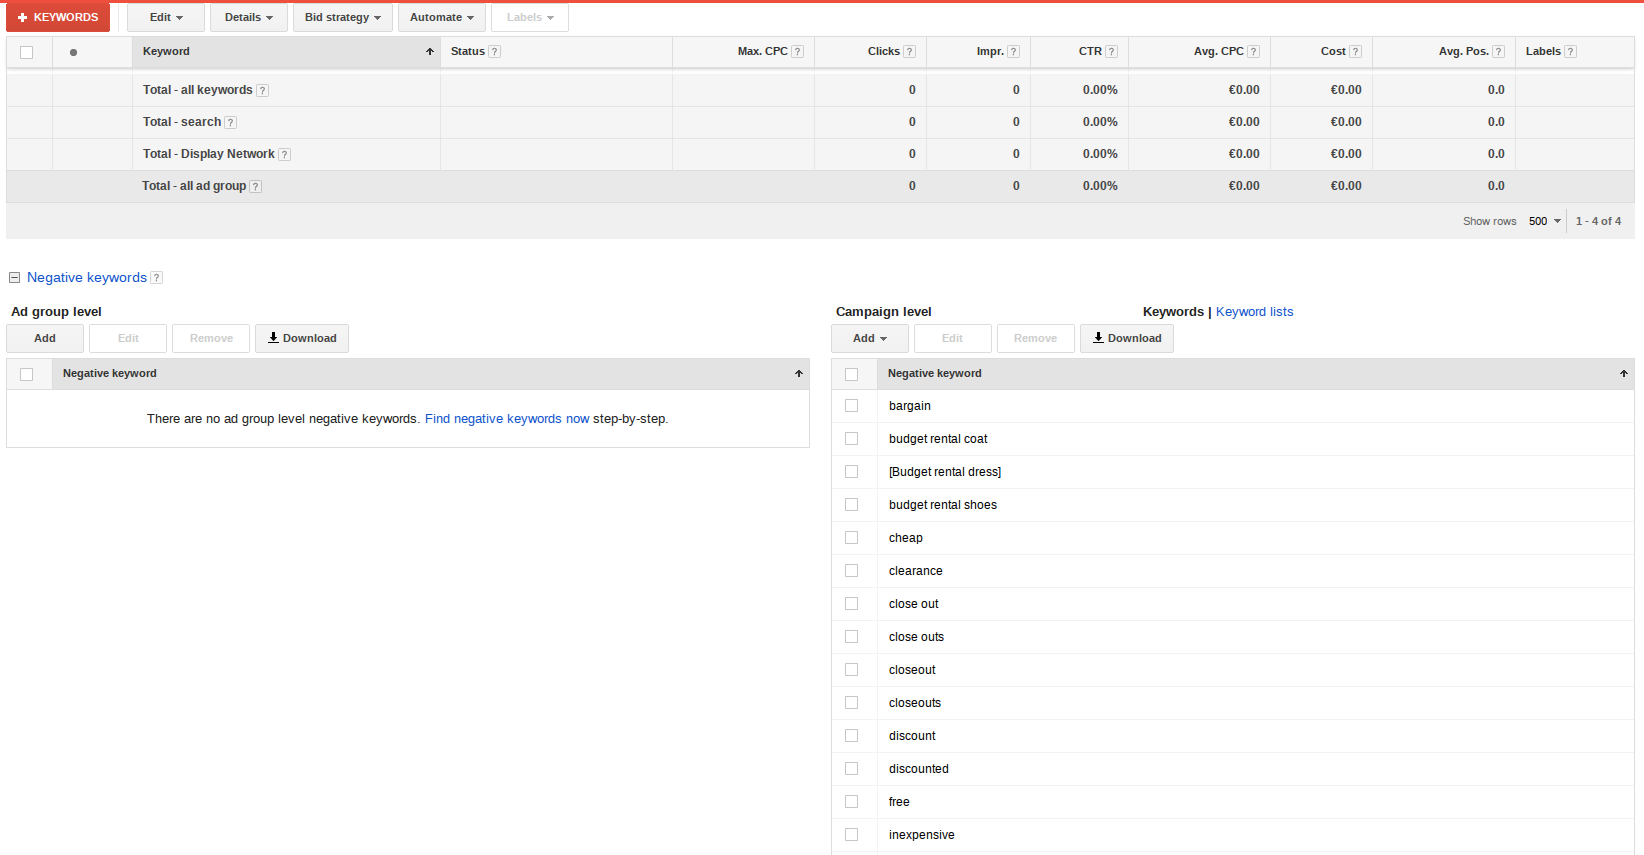Screen dimensions: 1644x855
Task: Open the Edit dropdown in top toolbar
Action: click(166, 18)
